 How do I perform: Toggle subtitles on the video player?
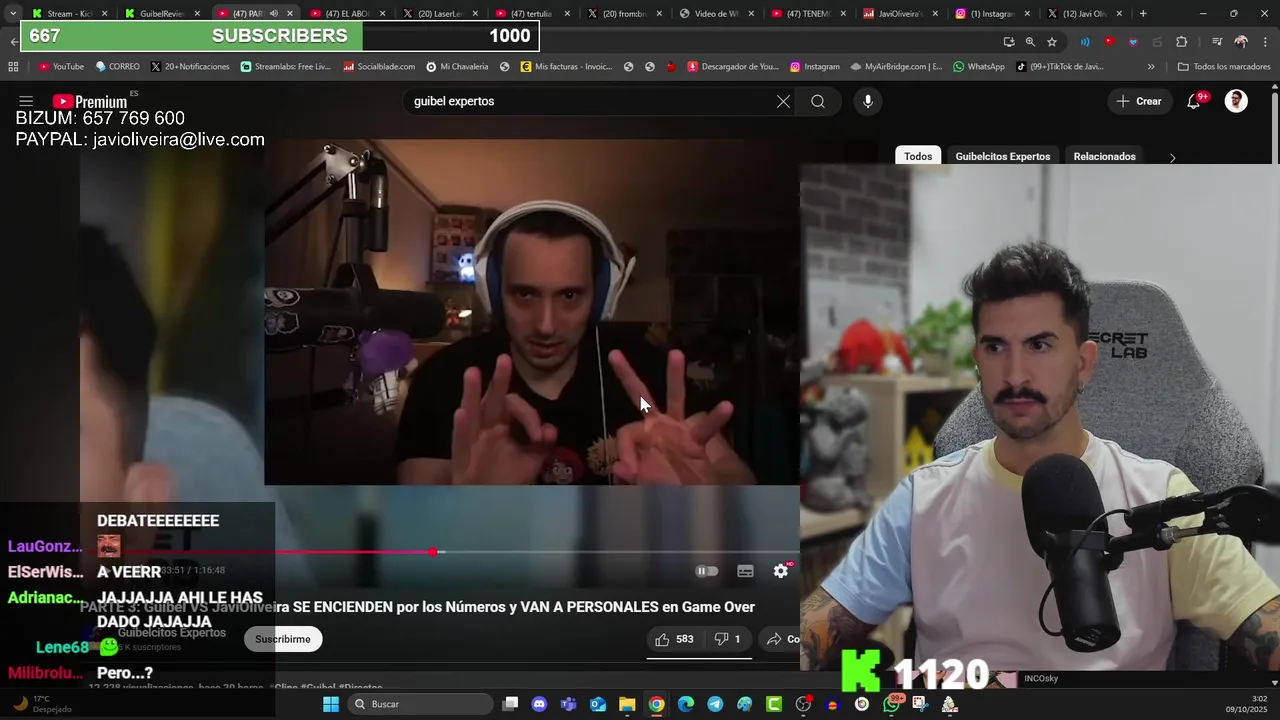745,571
